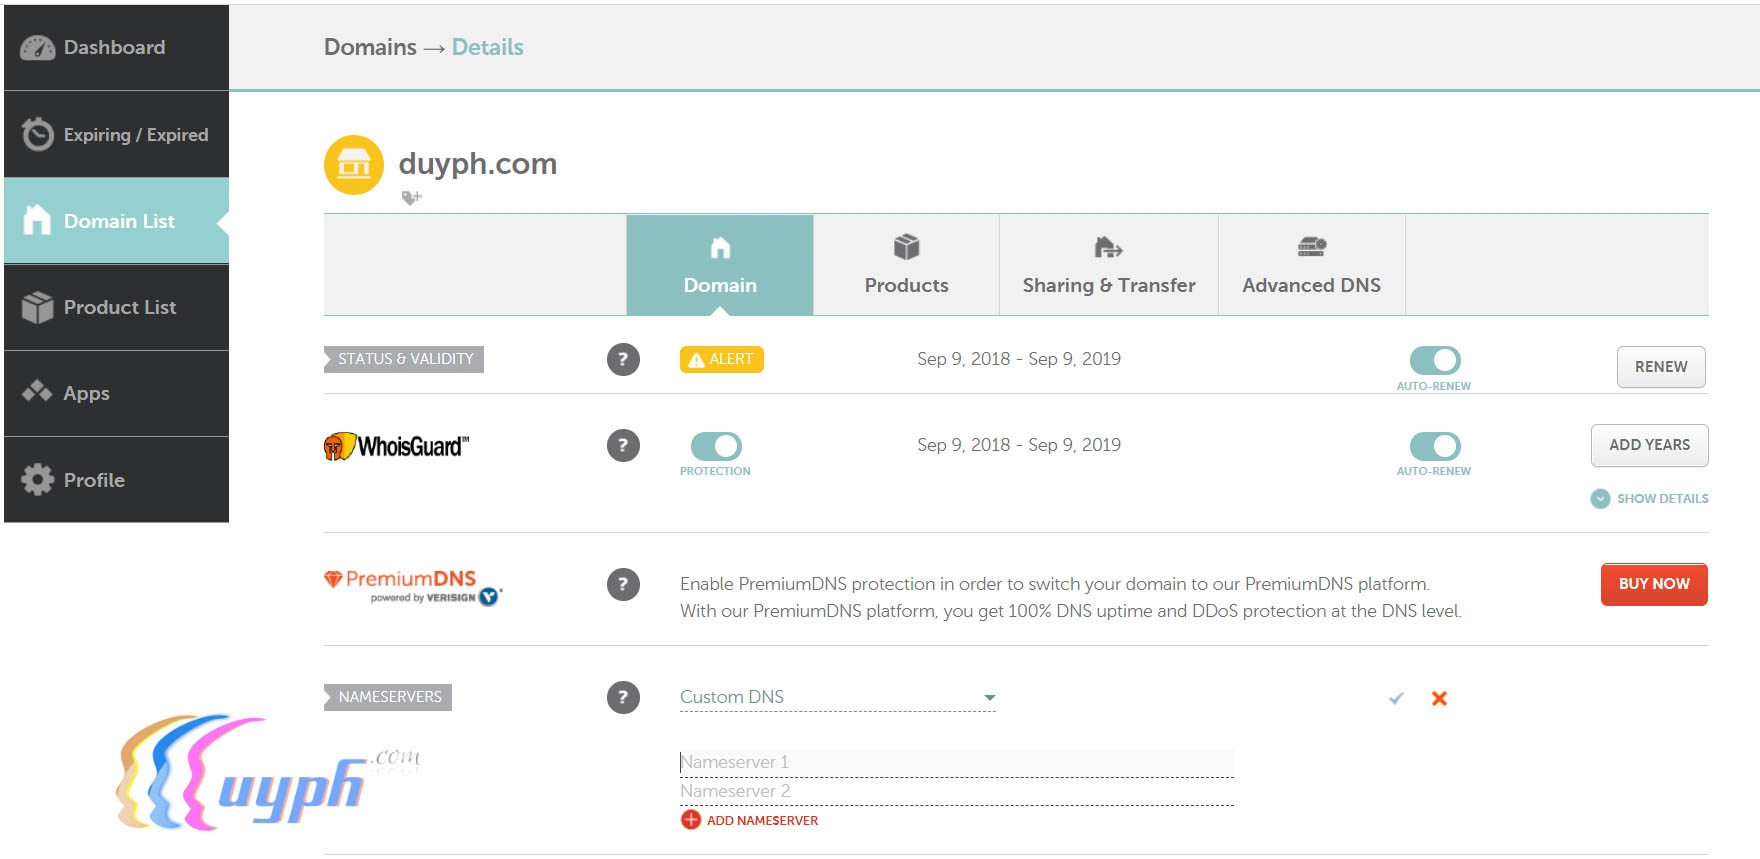Cancel nameserver changes with the red X
The height and width of the screenshot is (859, 1760).
click(x=1439, y=698)
